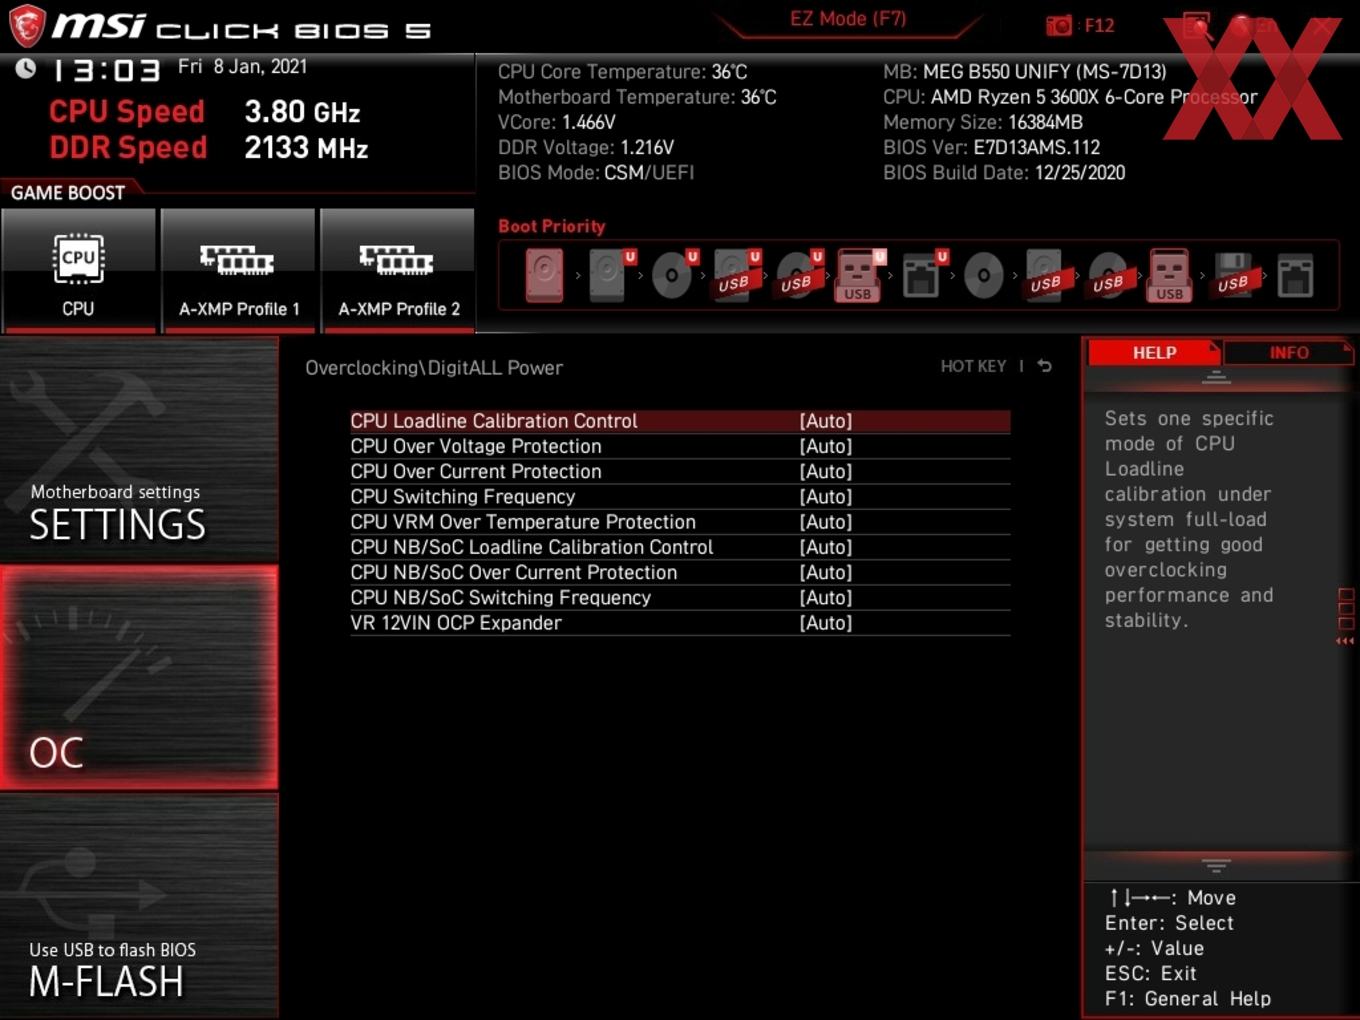
Task: Click the date Fri 8 Jan, 2021
Action: (242, 66)
